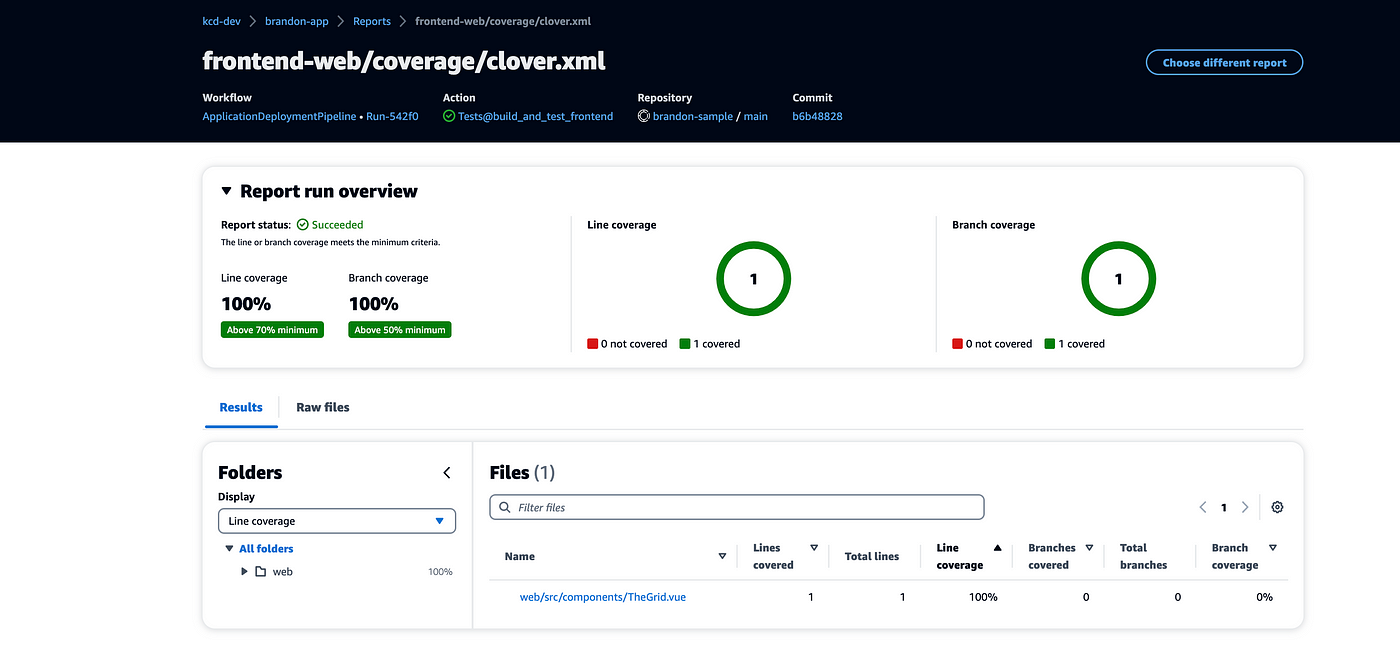The height and width of the screenshot is (651, 1400).
Task: Go to next page of files
Action: [x=1245, y=507]
